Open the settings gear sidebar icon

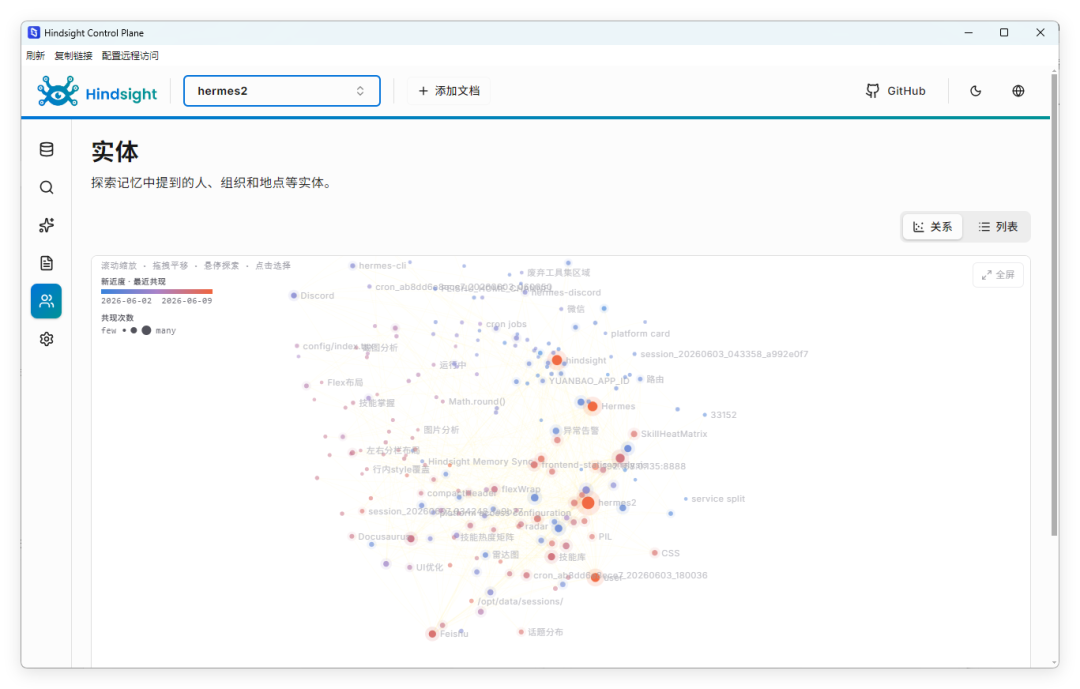click(46, 339)
